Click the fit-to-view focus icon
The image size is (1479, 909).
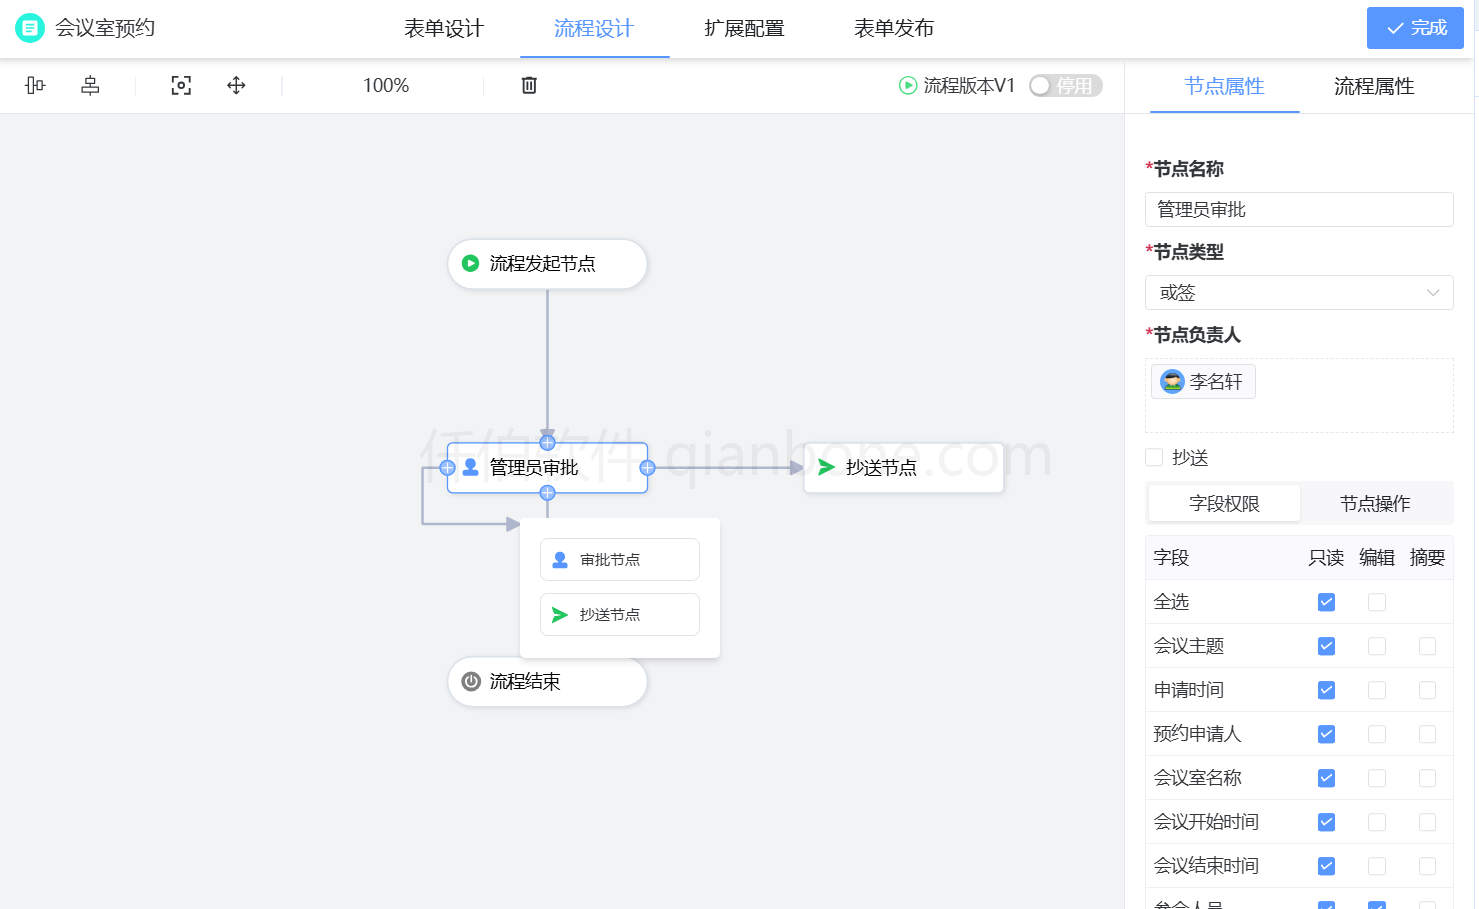[181, 85]
